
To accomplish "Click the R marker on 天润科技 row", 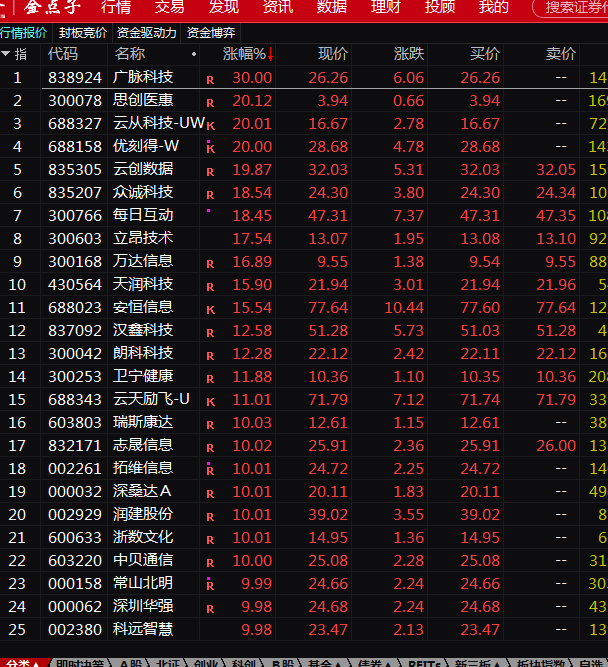I will 210,287.
